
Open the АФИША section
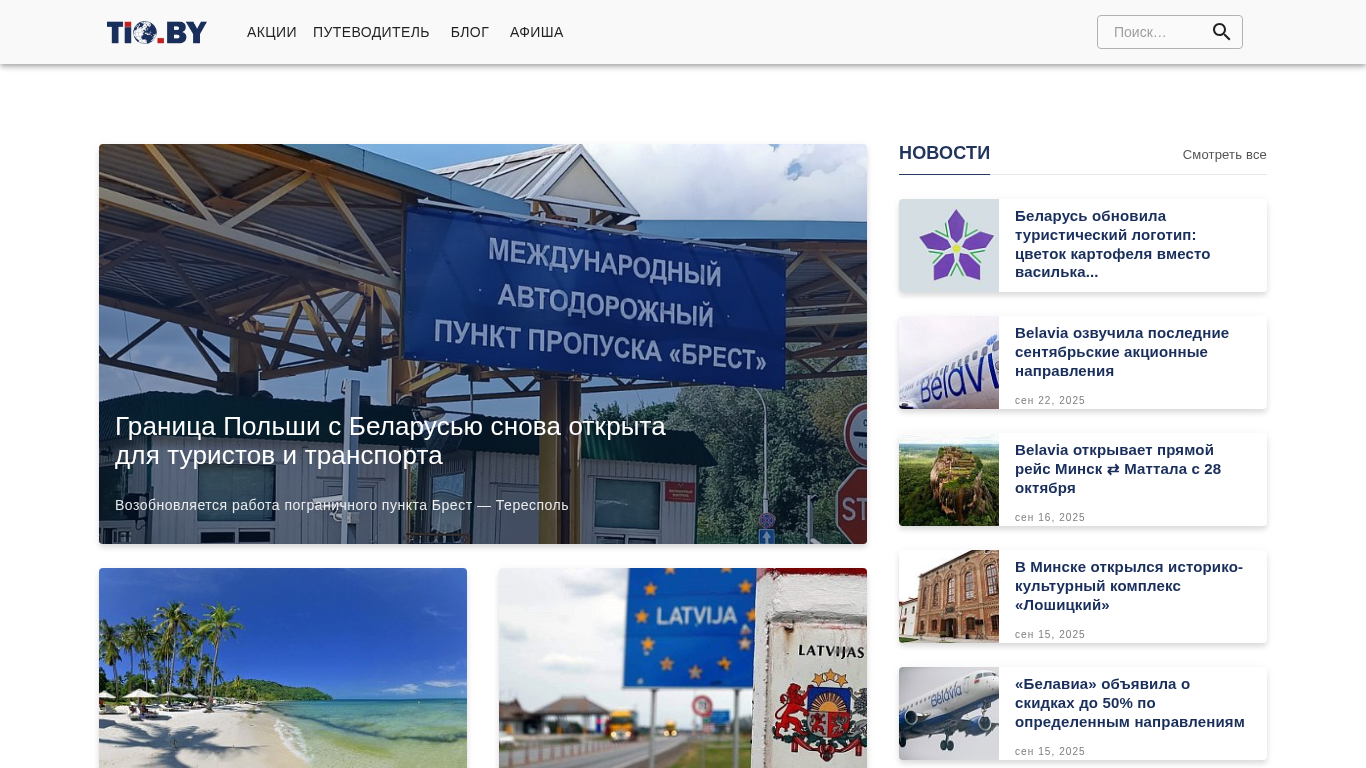537,32
